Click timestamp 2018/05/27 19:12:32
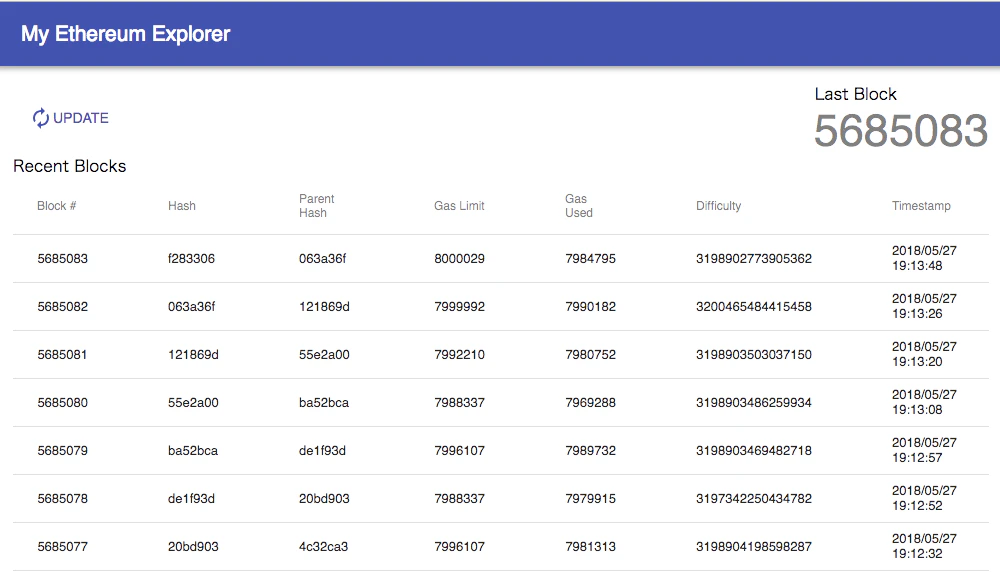The height and width of the screenshot is (576, 1000). pyautogui.click(x=924, y=546)
